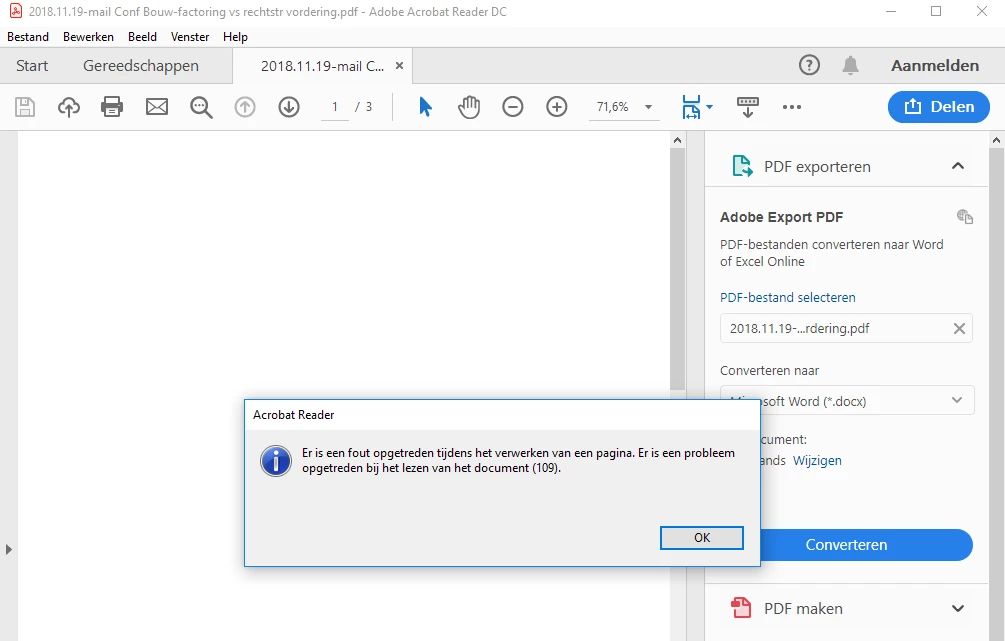Open the help question mark icon
This screenshot has width=1005, height=641.
(x=809, y=65)
